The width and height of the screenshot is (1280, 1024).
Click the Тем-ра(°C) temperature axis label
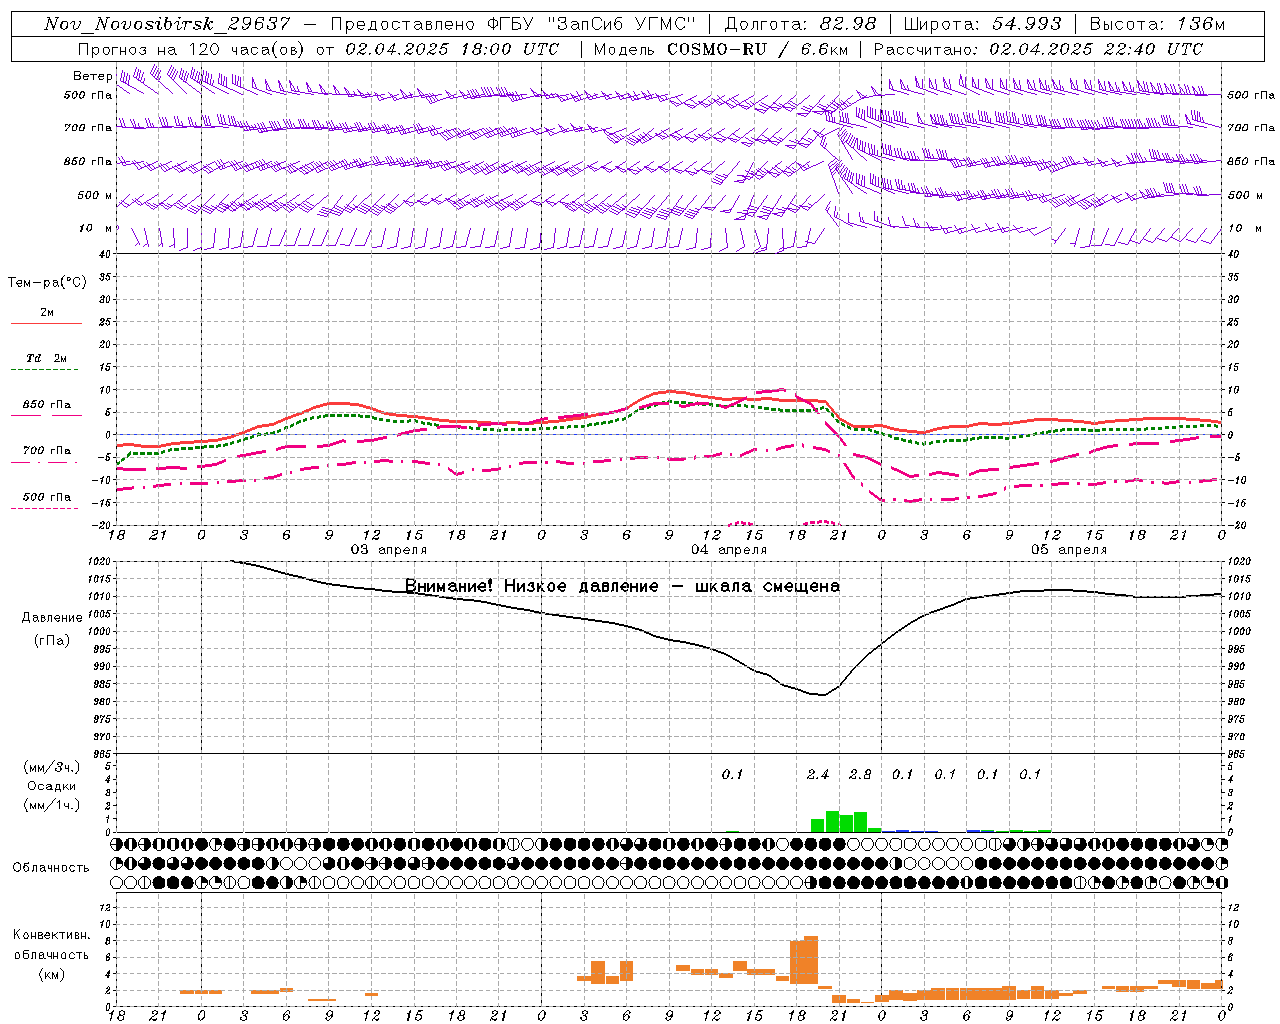coord(47,283)
